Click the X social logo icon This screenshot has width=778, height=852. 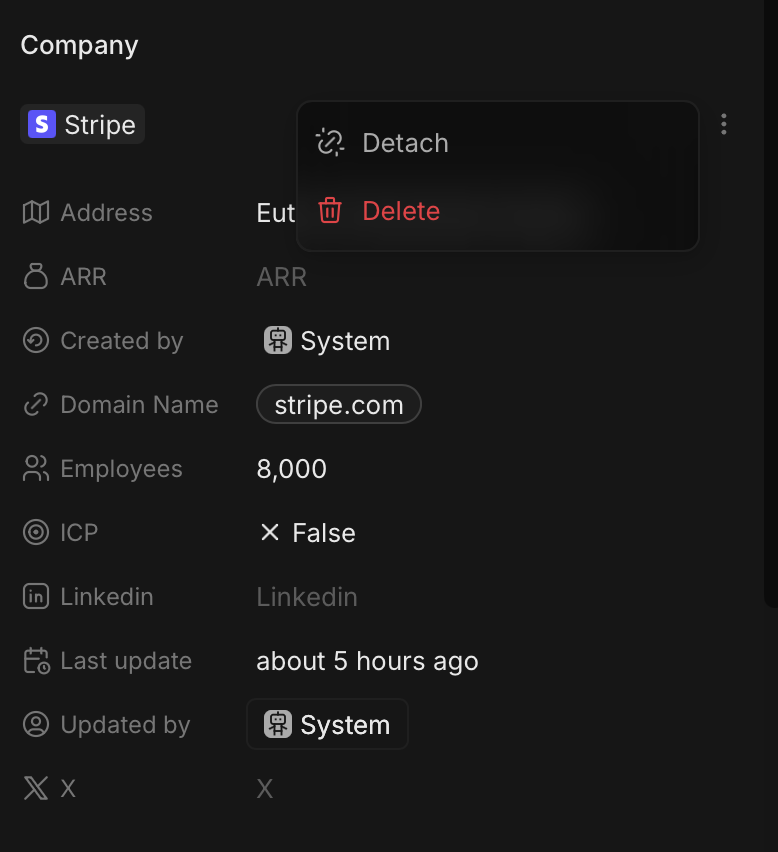[x=36, y=789]
